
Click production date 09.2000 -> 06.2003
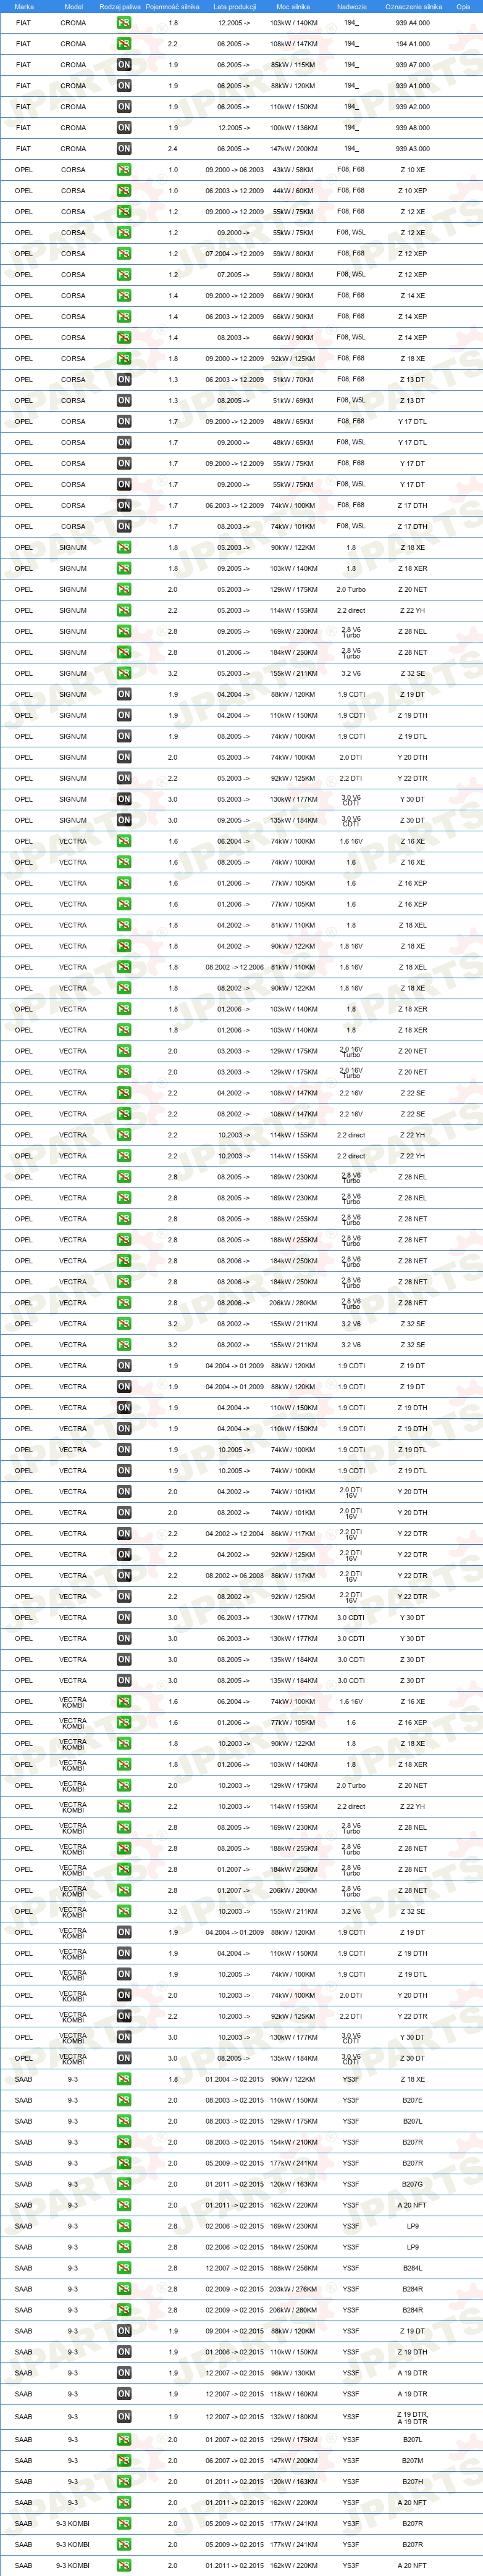coord(235,170)
